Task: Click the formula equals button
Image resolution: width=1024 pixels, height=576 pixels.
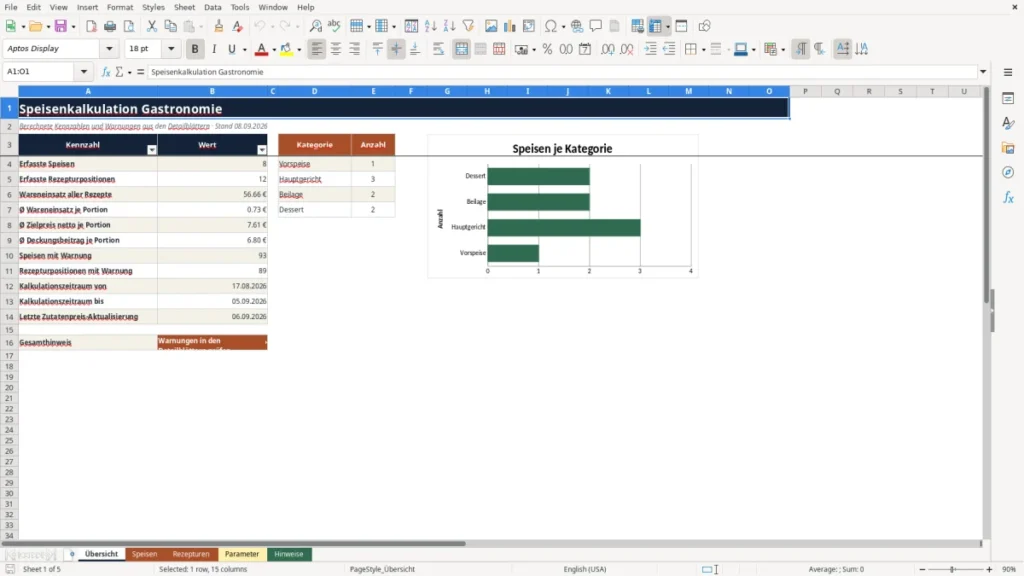Action: 140,72
